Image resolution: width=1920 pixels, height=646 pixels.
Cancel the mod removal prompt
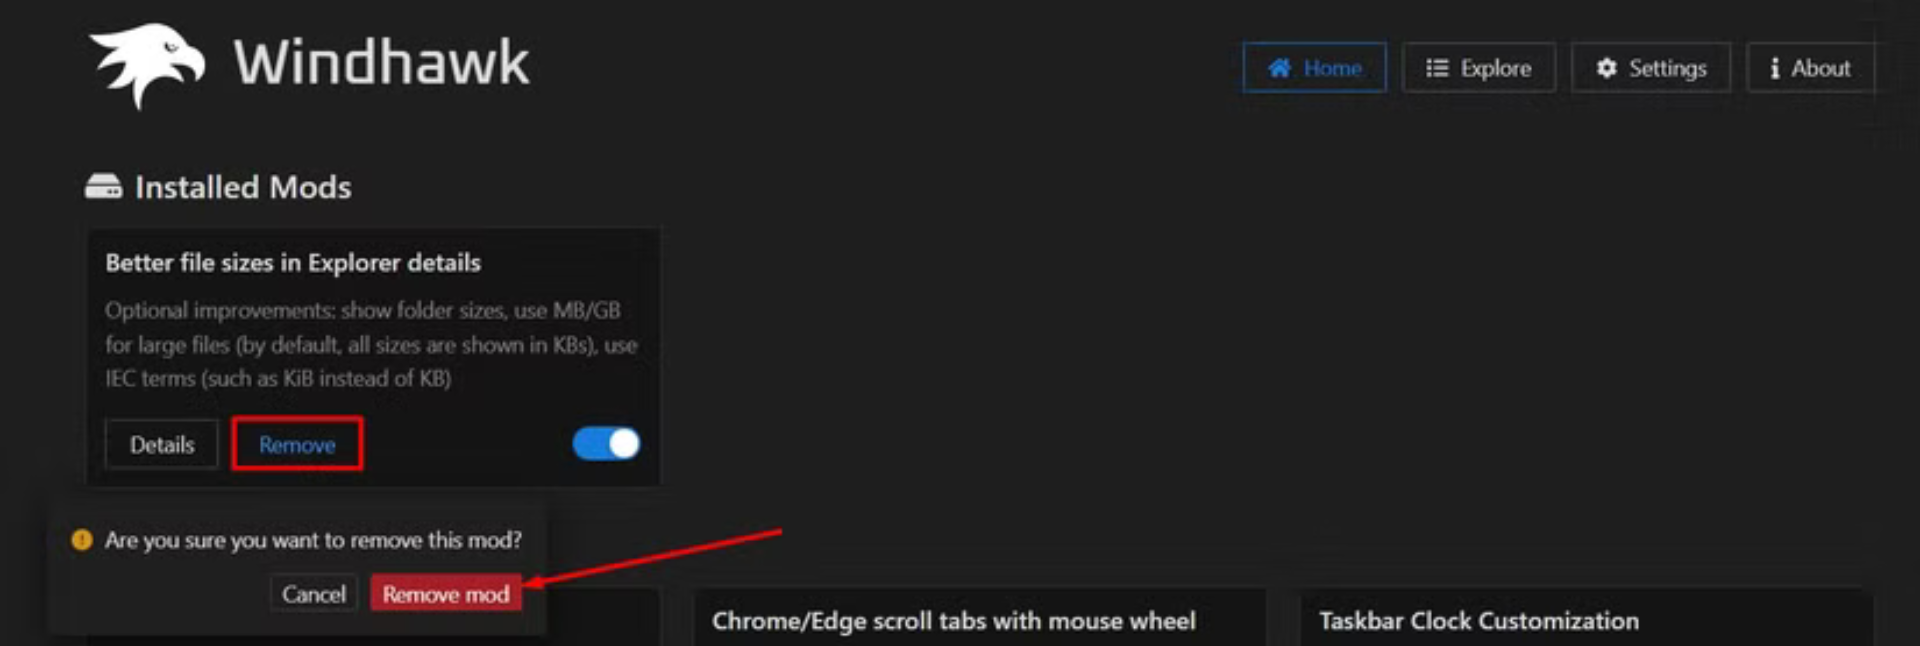tap(313, 594)
